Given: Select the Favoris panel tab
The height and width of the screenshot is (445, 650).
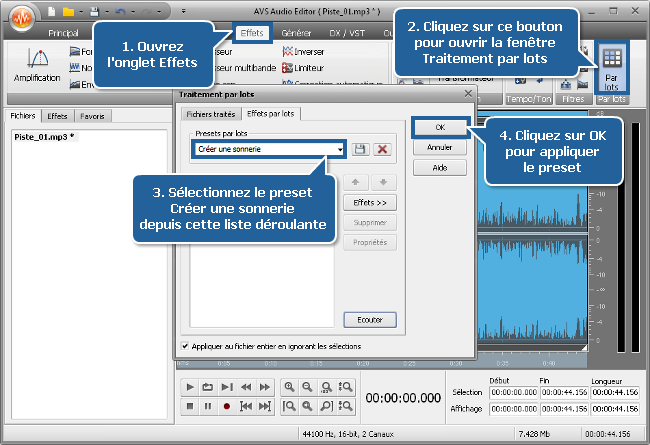Looking at the screenshot, I should click(92, 116).
